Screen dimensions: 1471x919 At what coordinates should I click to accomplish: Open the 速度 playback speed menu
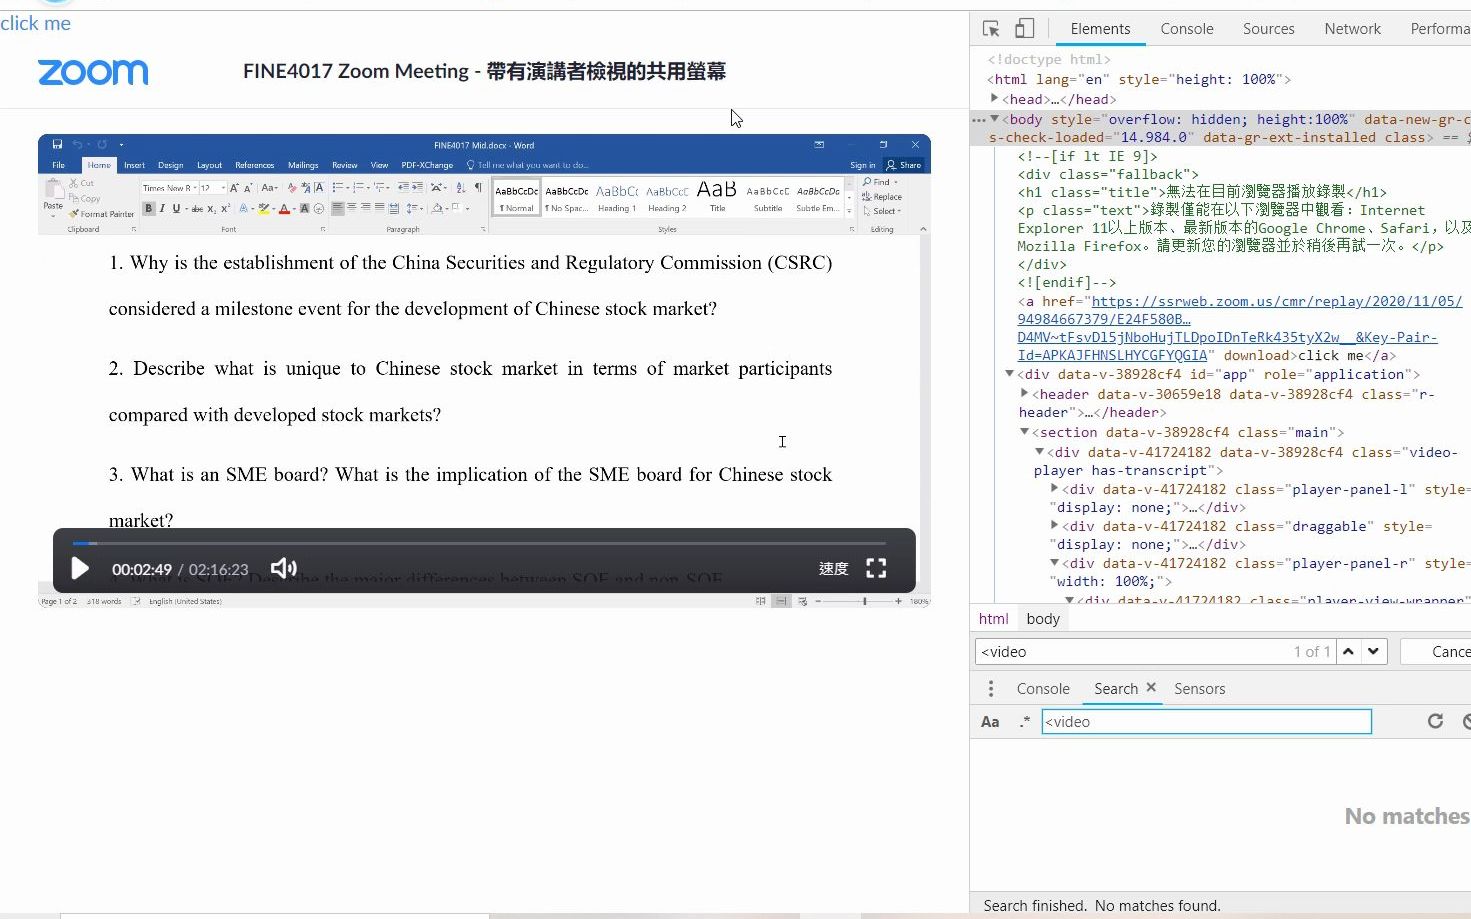833,568
